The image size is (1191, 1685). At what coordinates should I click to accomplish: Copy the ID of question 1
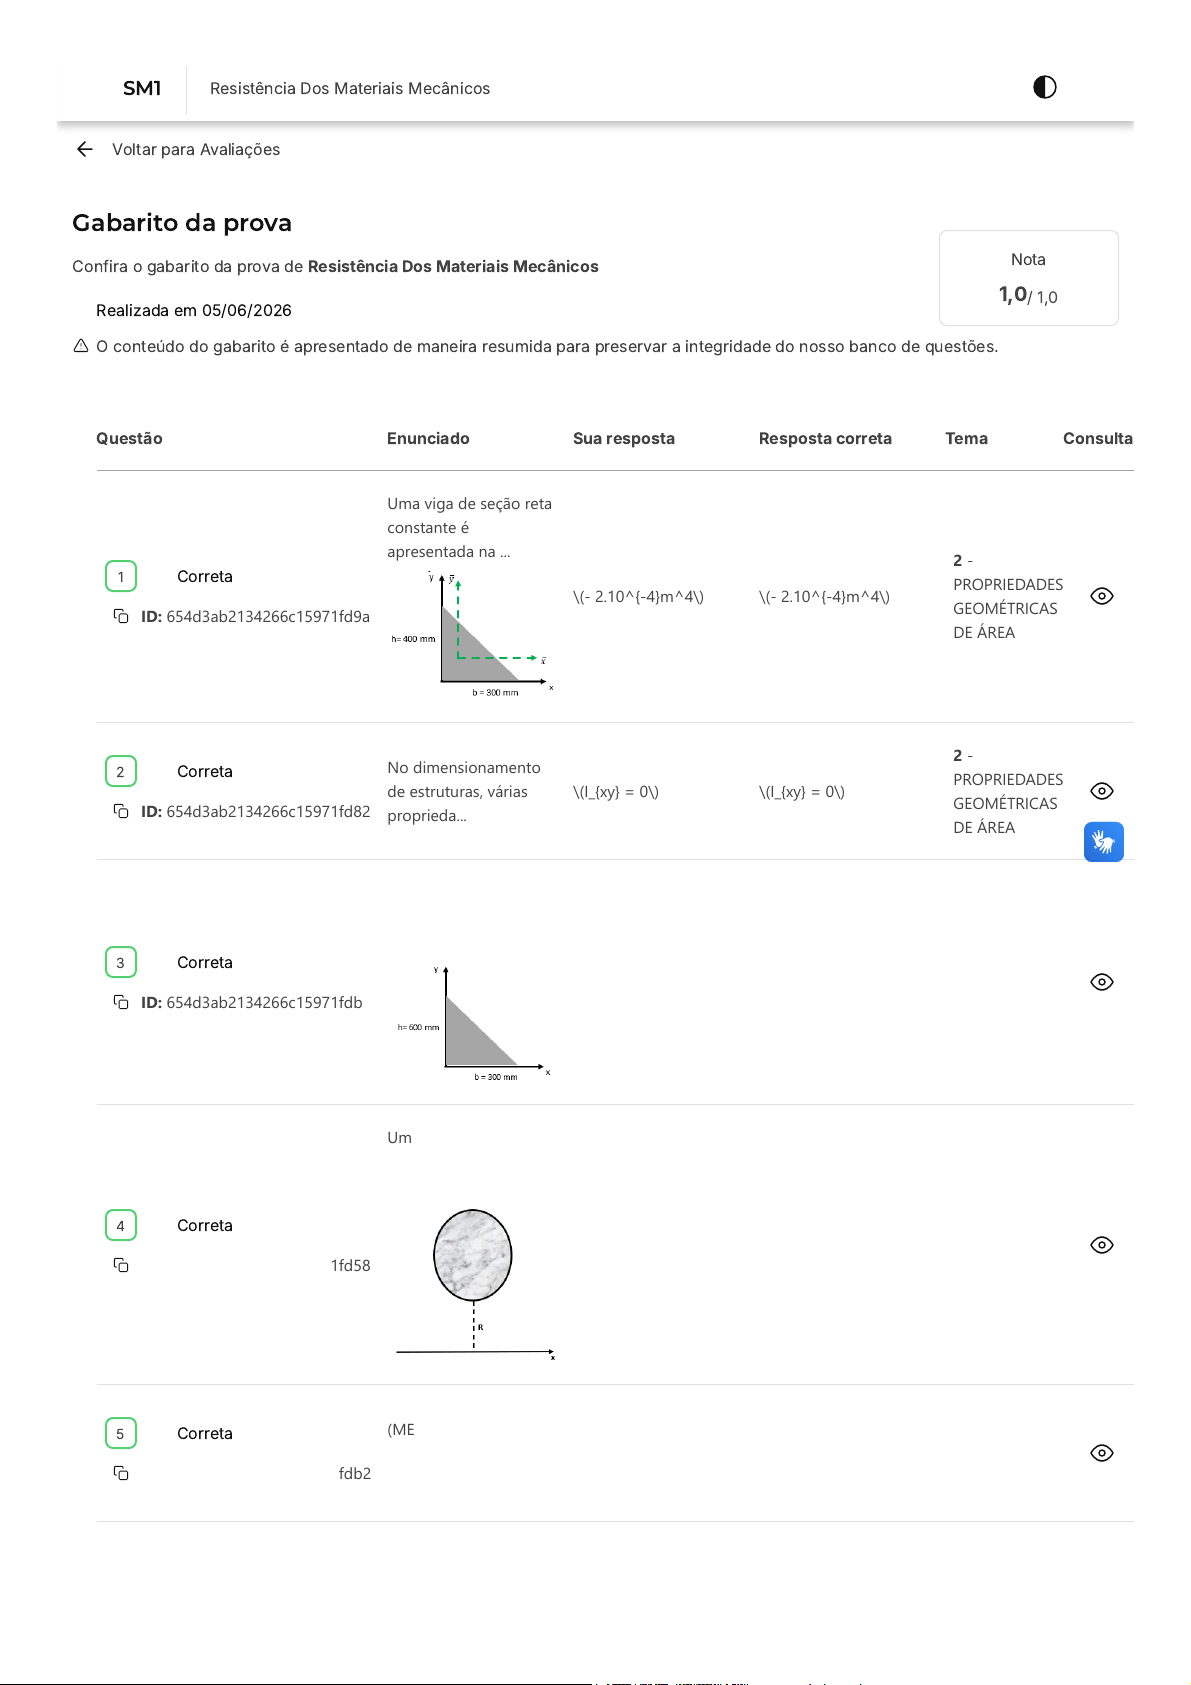(x=121, y=616)
